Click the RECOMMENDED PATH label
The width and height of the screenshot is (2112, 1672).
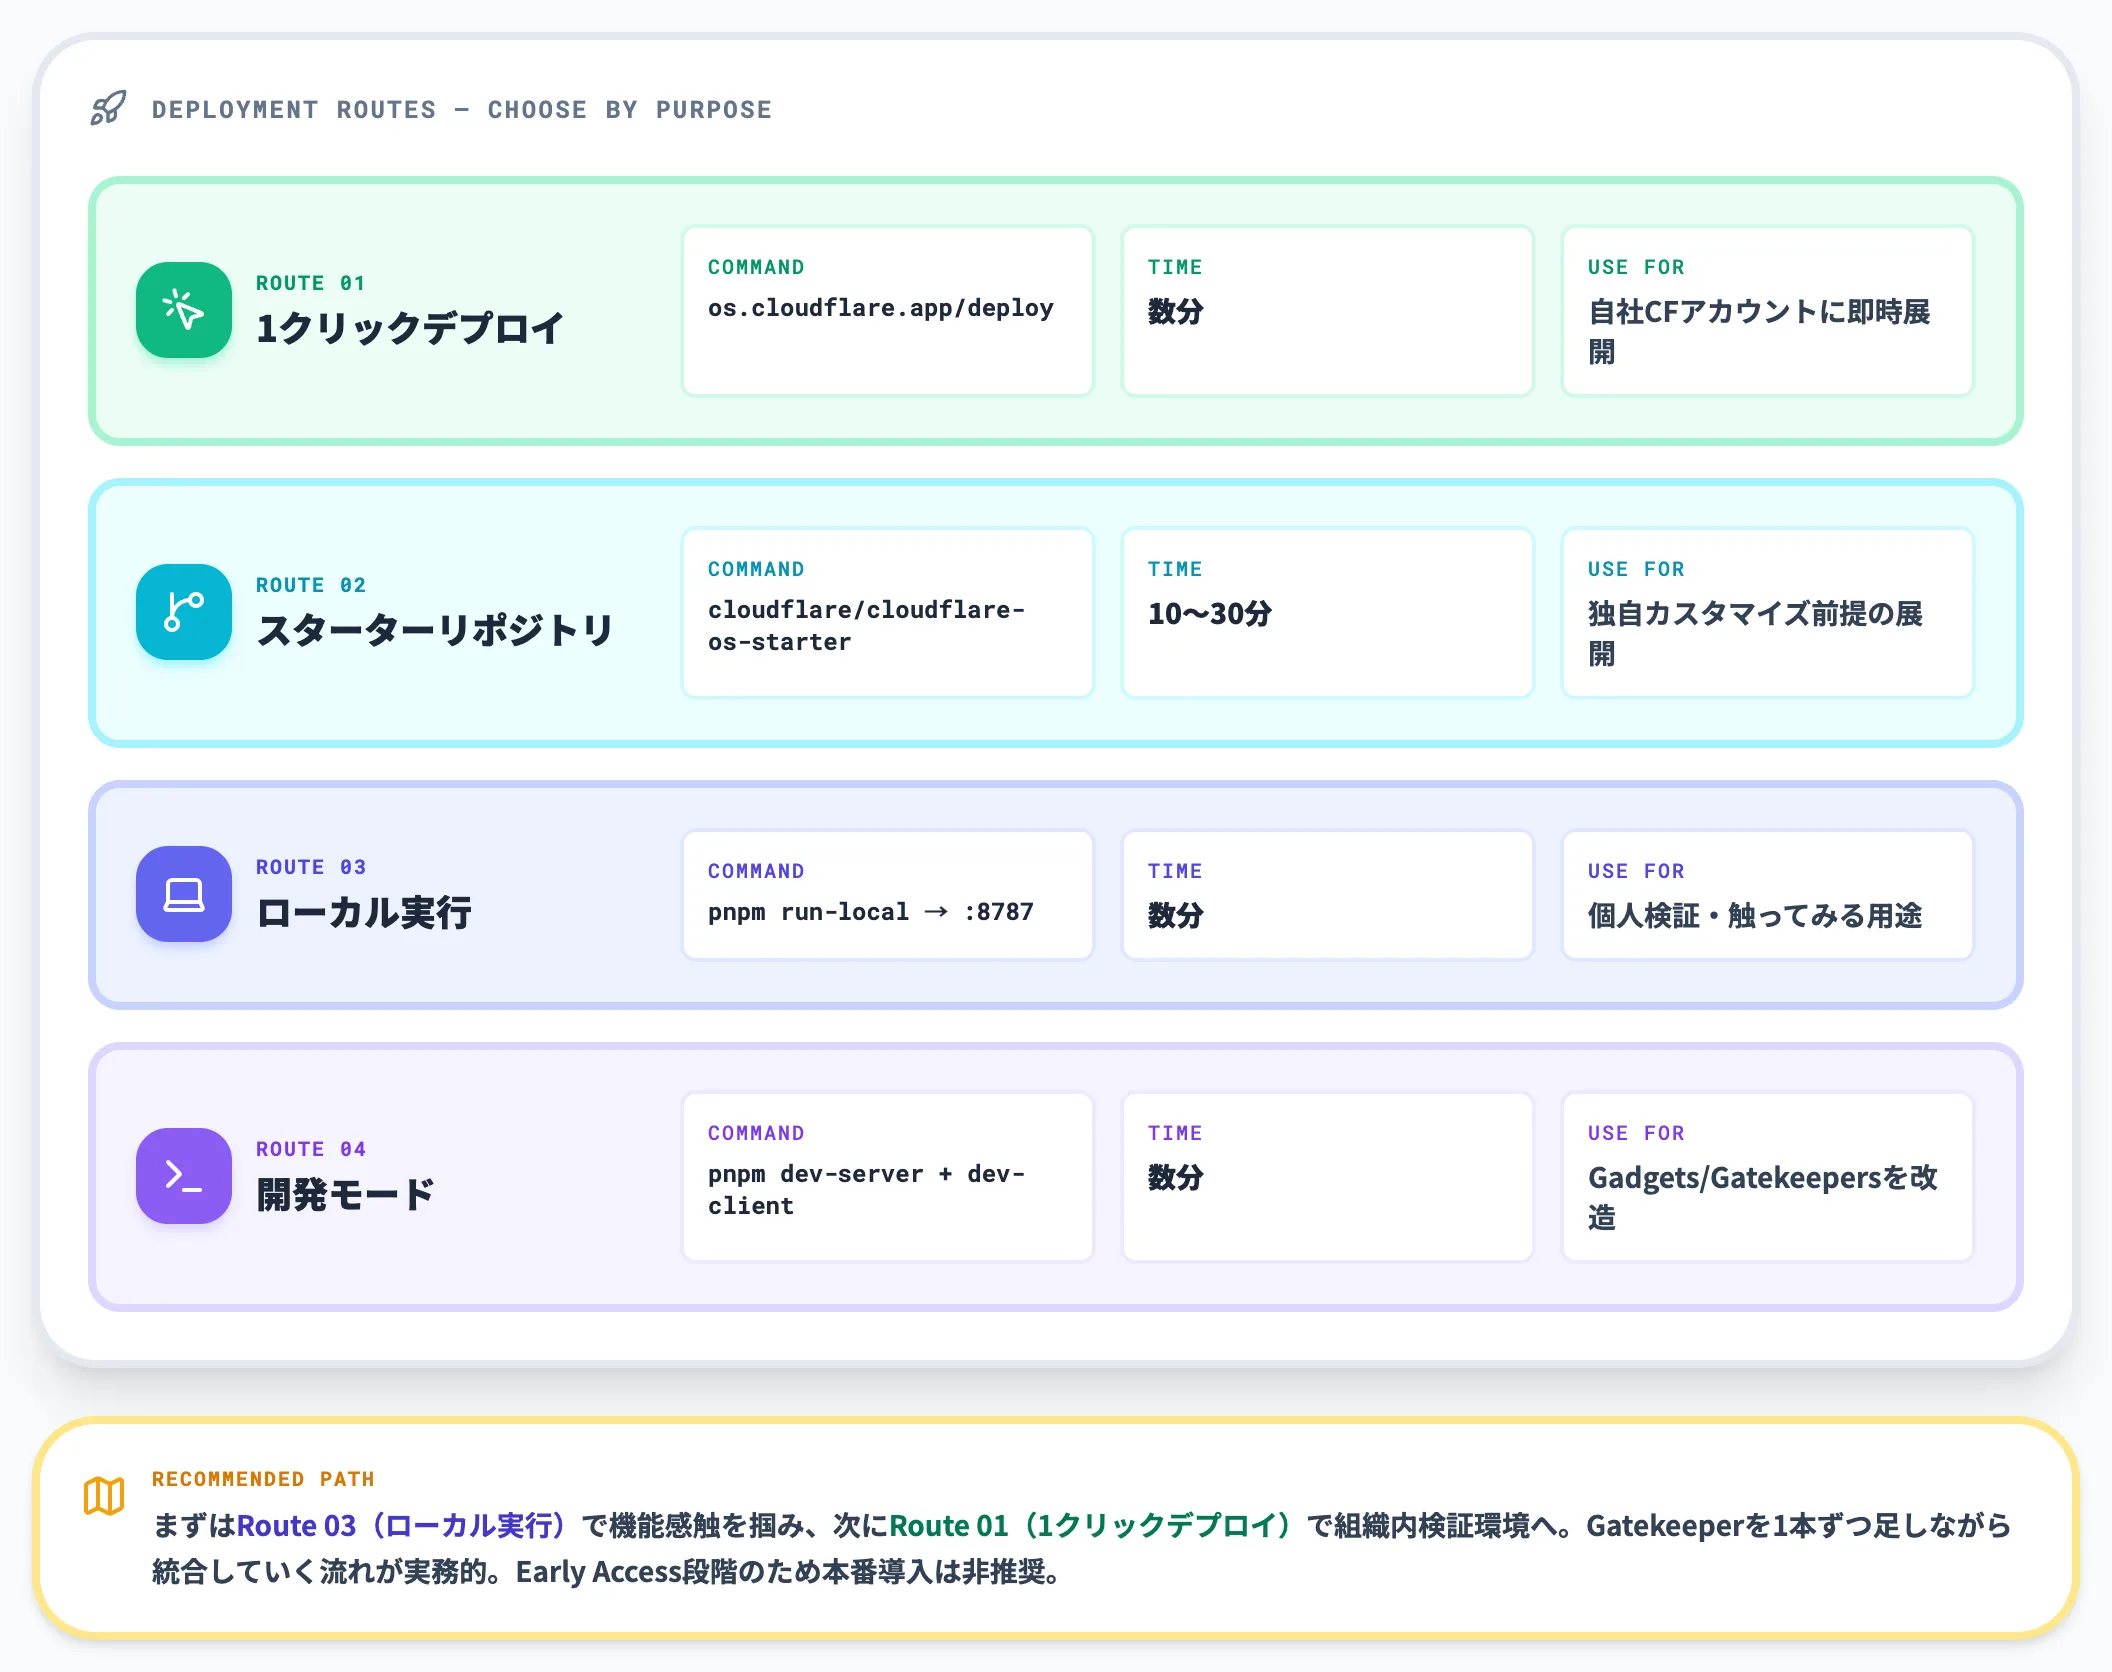(263, 1479)
